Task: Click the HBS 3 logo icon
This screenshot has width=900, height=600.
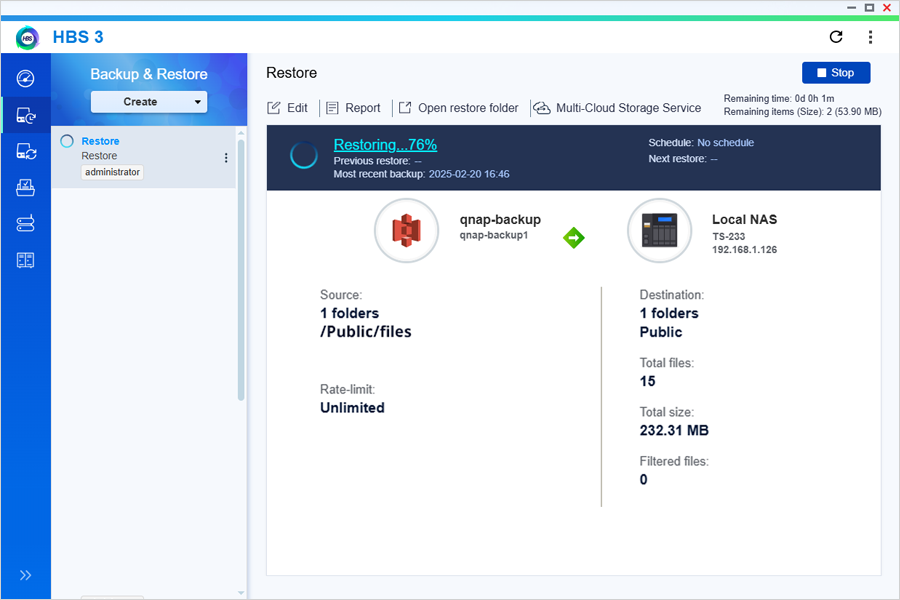Action: click(28, 38)
